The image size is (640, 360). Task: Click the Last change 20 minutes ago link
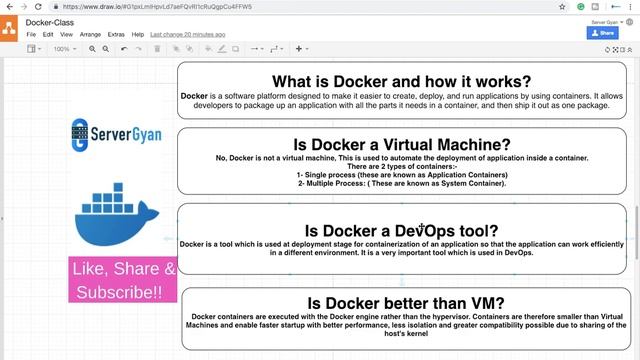(x=188, y=35)
